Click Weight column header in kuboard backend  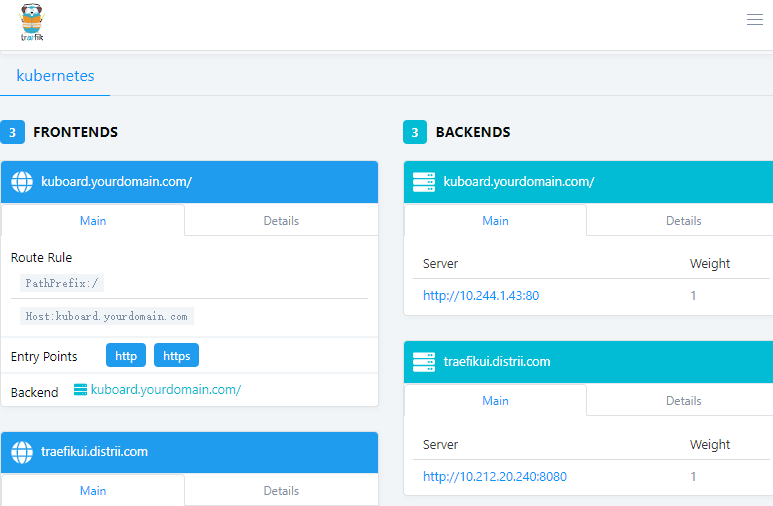click(x=709, y=264)
